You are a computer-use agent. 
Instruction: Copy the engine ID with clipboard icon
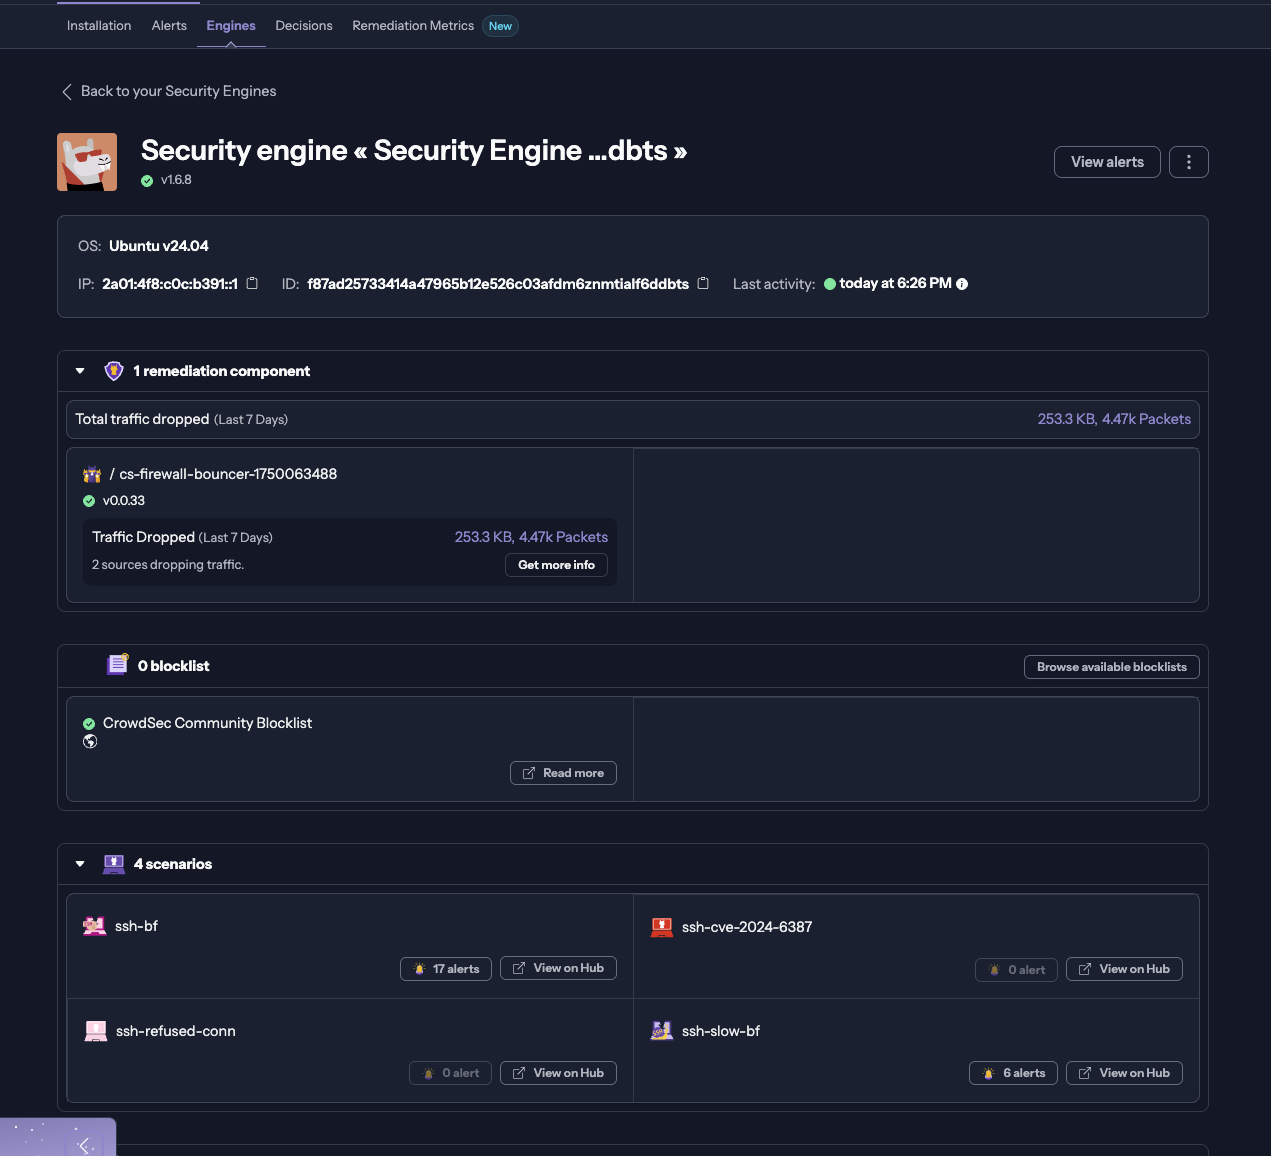pyautogui.click(x=703, y=283)
